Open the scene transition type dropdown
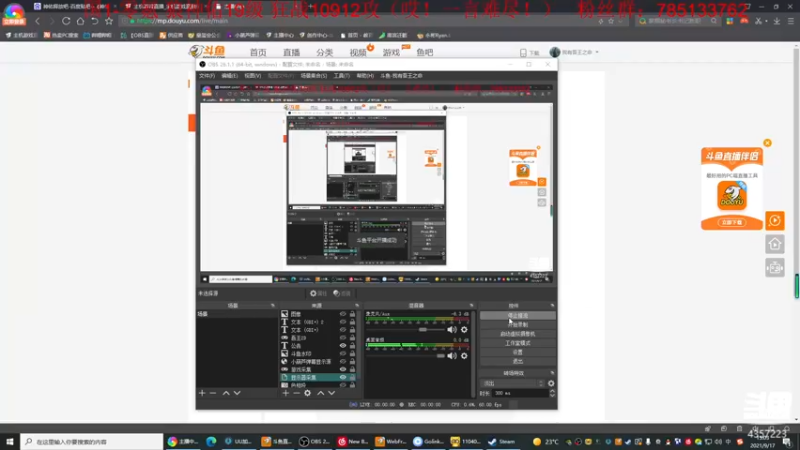 [513, 383]
